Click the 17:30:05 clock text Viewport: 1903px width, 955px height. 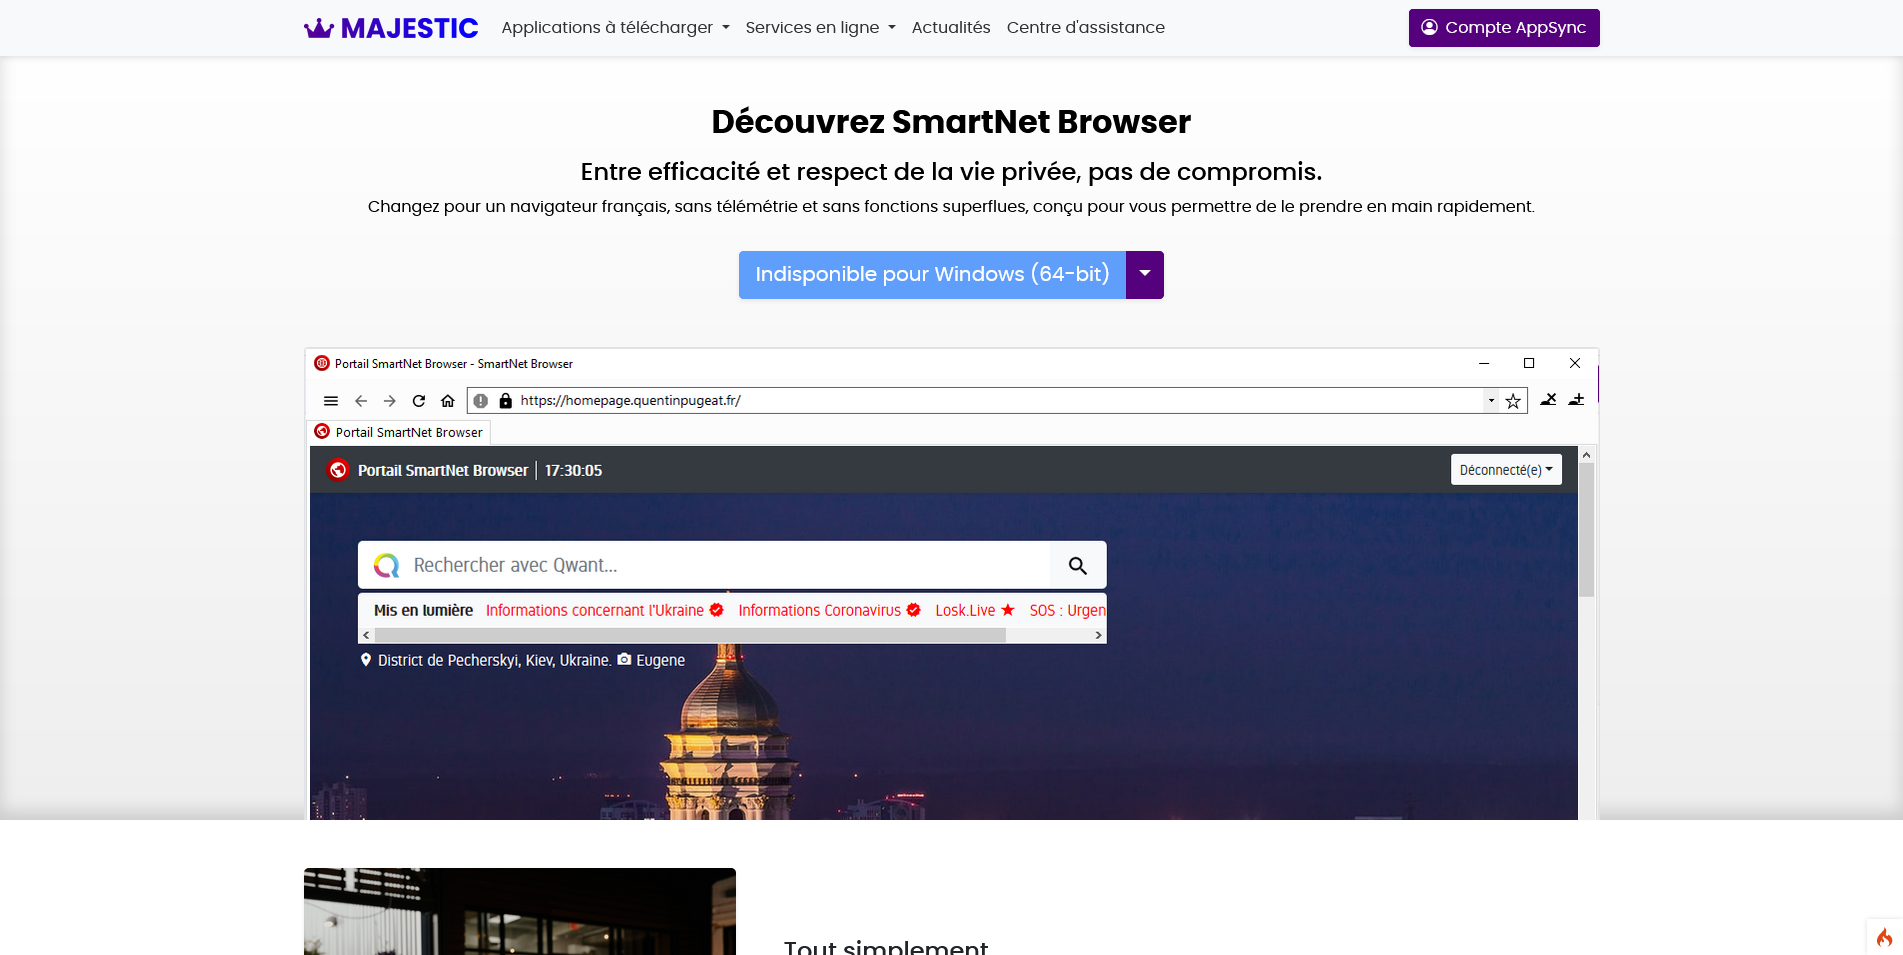click(573, 470)
